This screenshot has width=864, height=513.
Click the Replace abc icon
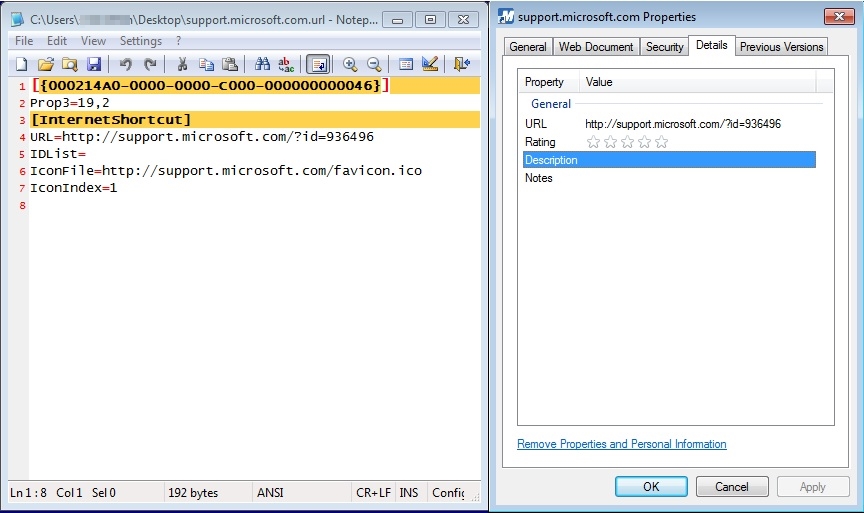(x=286, y=64)
